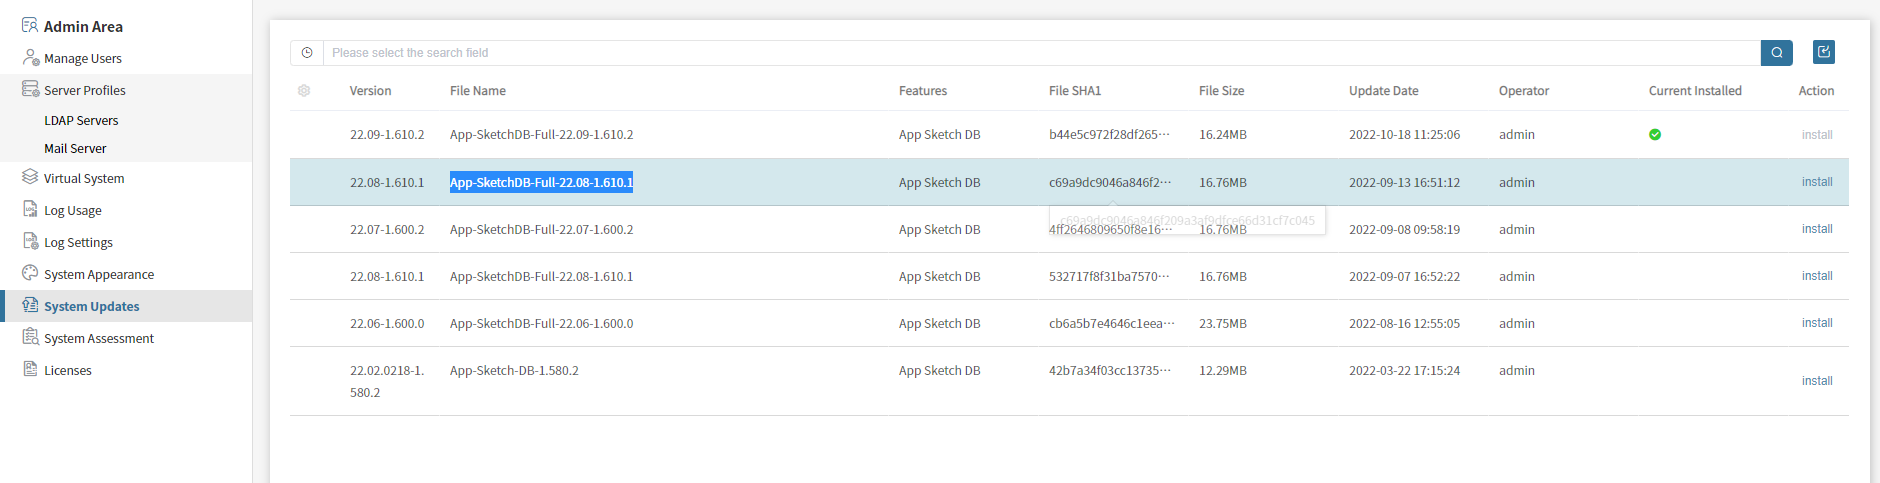Screen dimensions: 1880x483
Task: Install version 22.08-1.610.1 in highlighted row
Action: 1816,182
